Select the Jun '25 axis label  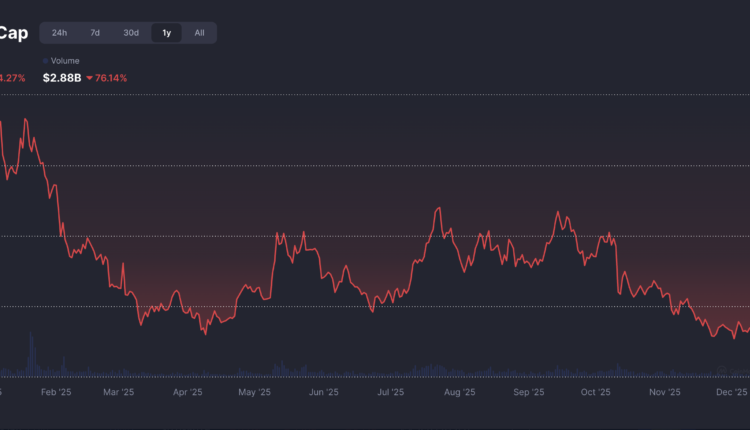323,393
